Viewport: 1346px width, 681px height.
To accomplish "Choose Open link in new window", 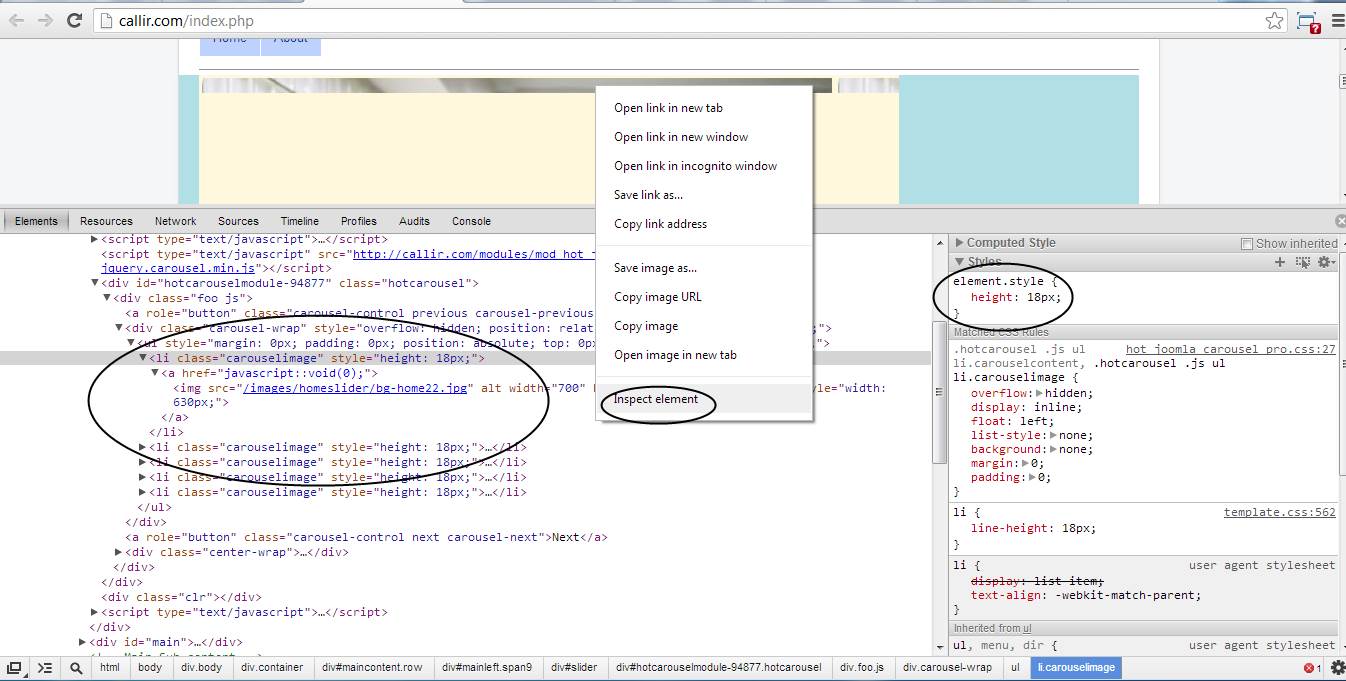I will (x=704, y=137).
